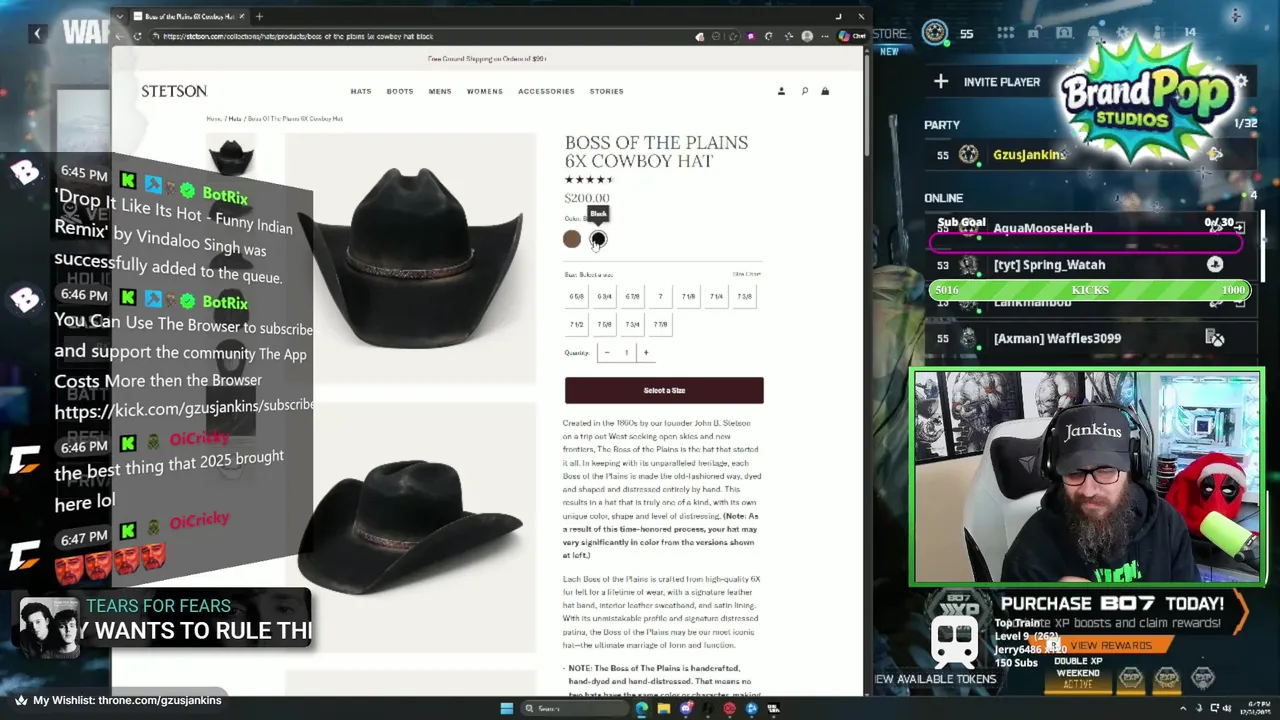Click INVITE PLAYER plus icon
The height and width of the screenshot is (720, 1280).
(941, 81)
